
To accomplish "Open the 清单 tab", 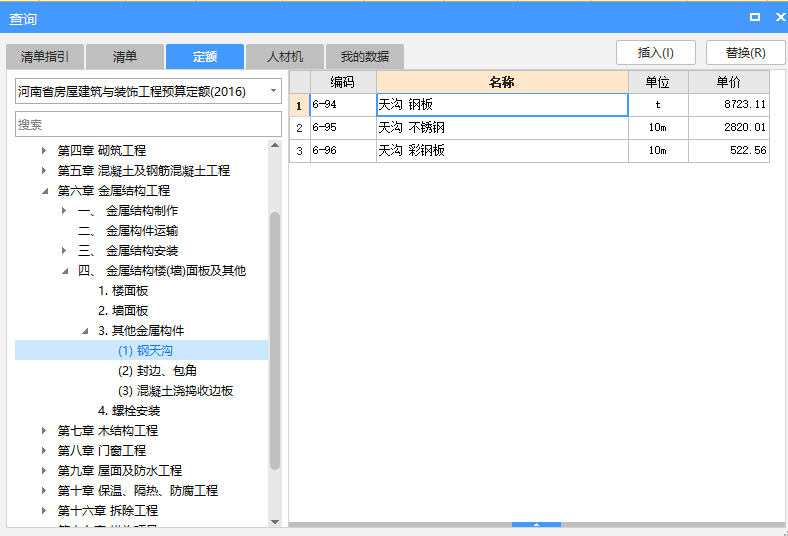I will click(x=125, y=57).
